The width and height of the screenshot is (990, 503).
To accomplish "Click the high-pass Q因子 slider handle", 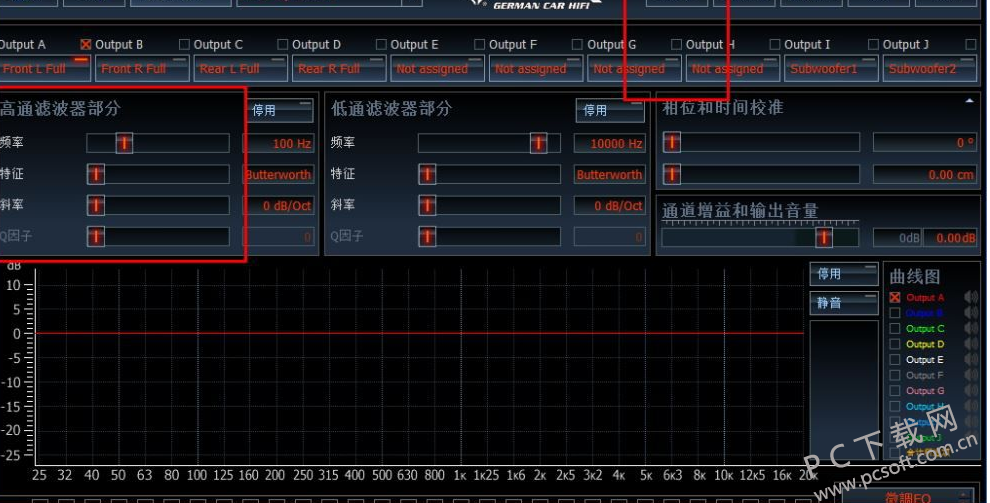I will [96, 237].
